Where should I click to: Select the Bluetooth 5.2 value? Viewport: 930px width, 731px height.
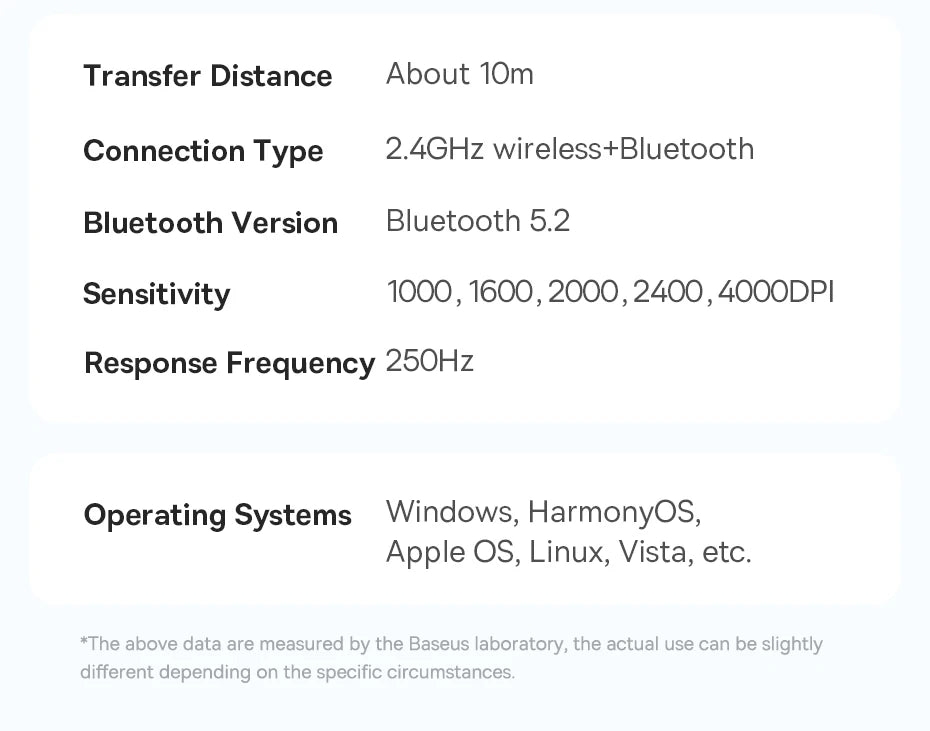tap(478, 221)
